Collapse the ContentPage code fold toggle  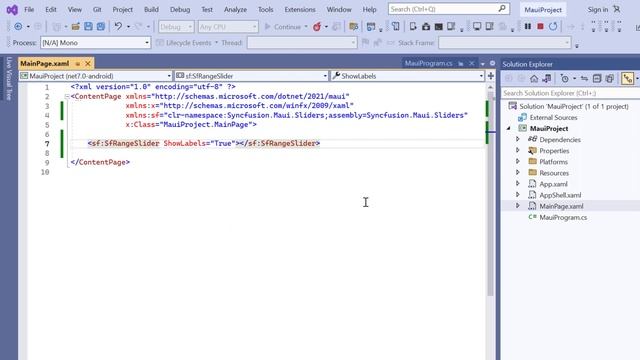pos(67,97)
